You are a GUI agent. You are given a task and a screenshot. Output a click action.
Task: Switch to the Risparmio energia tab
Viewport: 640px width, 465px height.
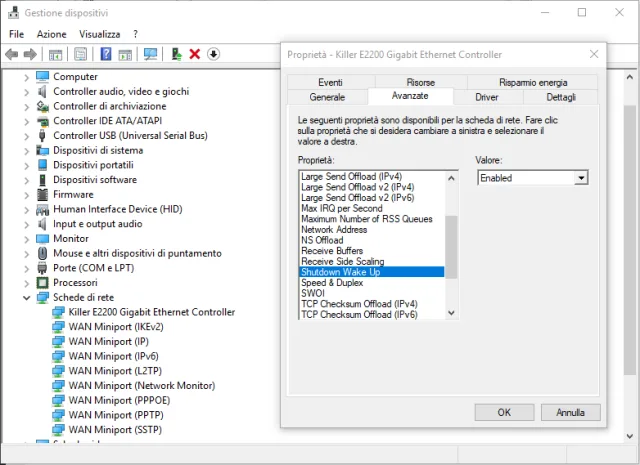click(533, 82)
